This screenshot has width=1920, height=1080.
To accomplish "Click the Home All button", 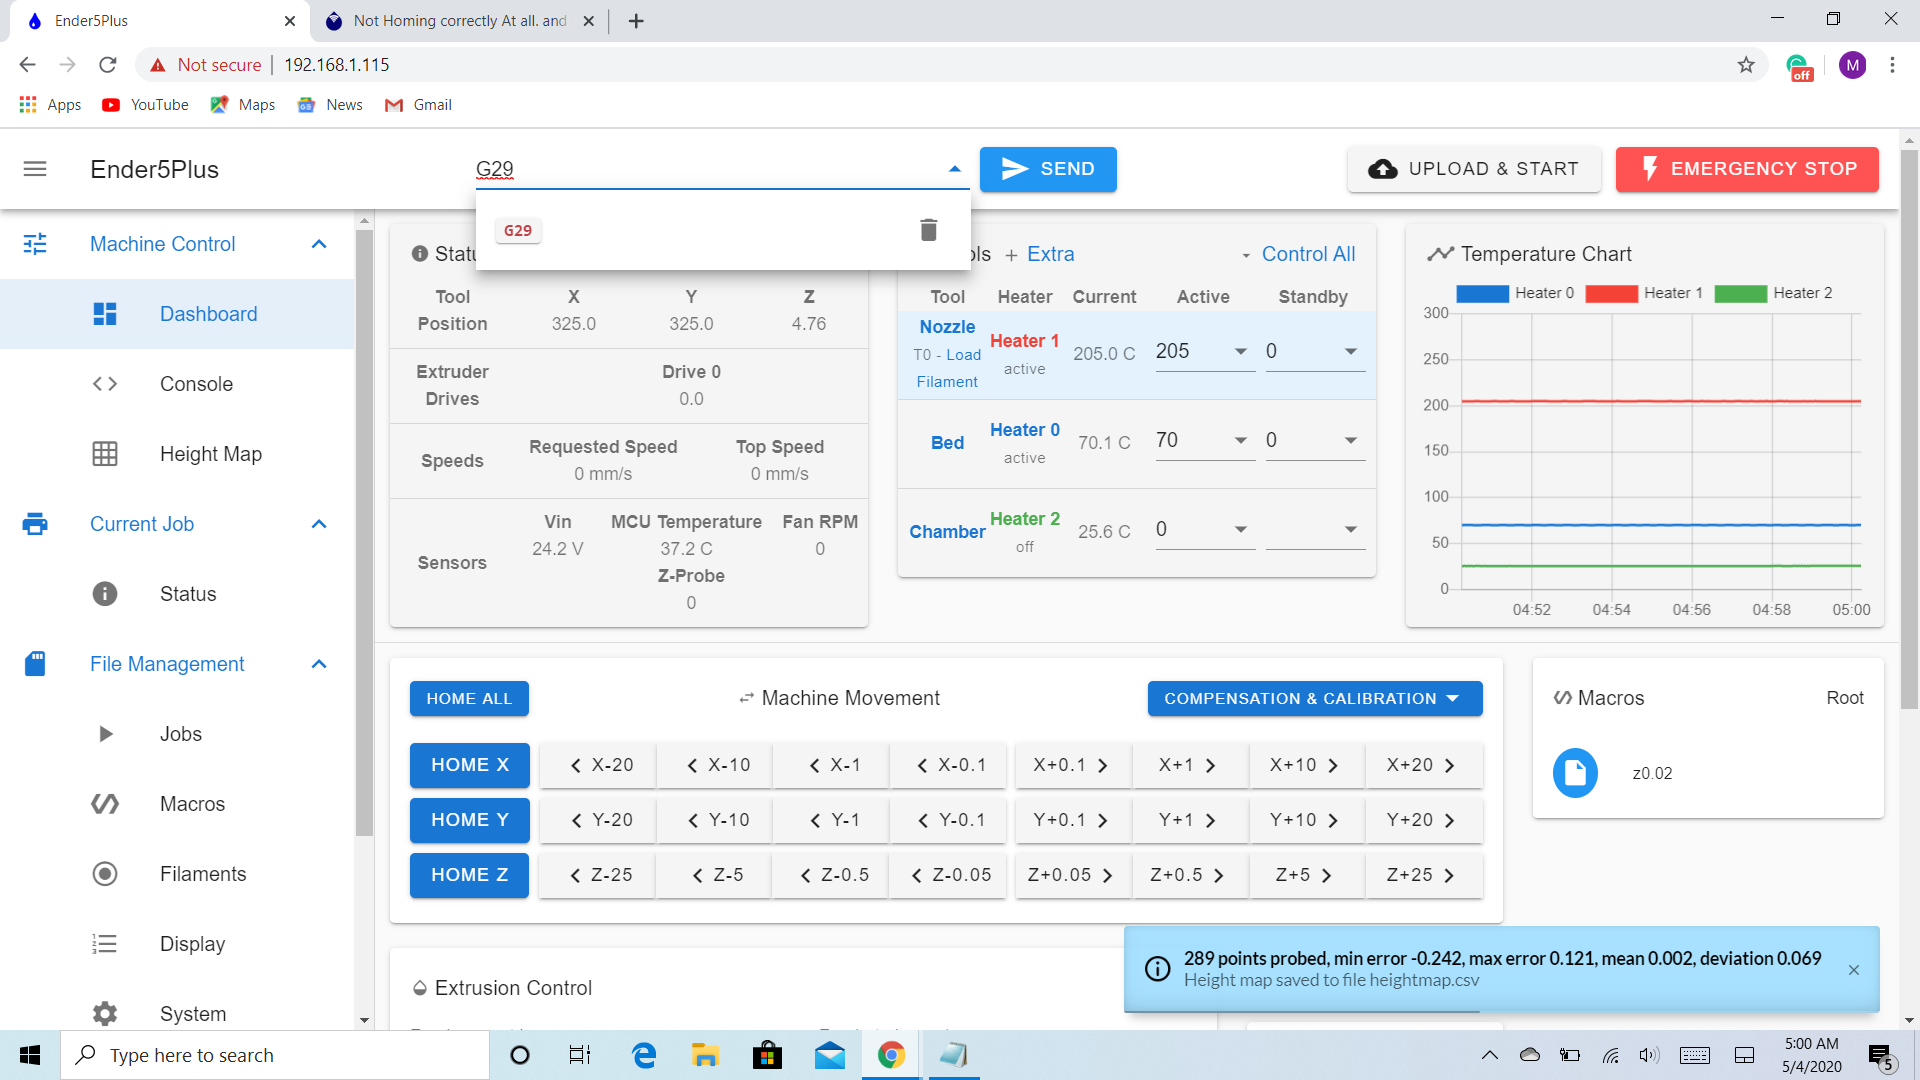I will click(469, 699).
